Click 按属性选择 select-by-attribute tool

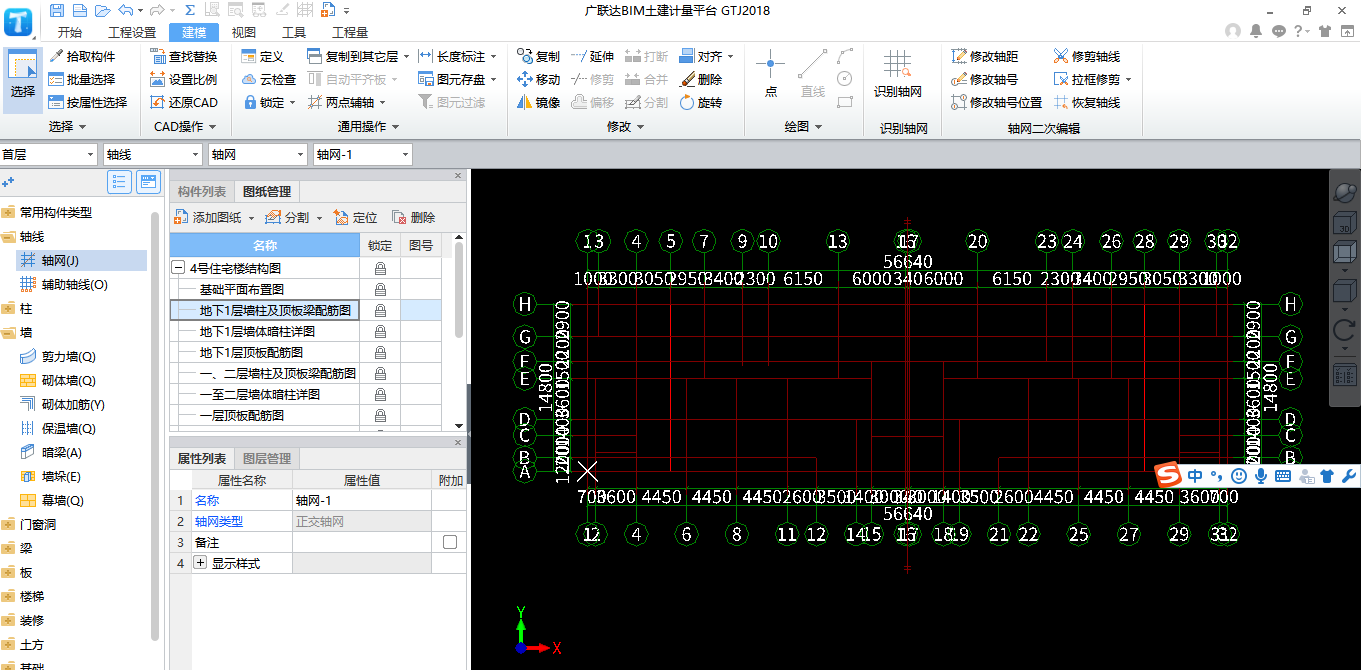coord(88,102)
